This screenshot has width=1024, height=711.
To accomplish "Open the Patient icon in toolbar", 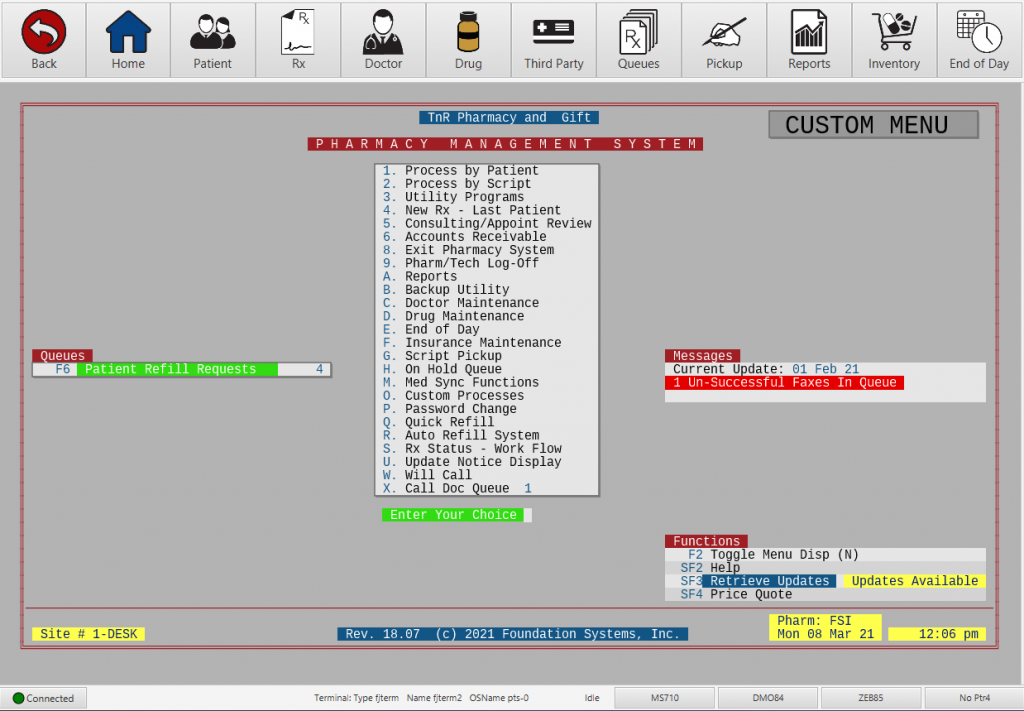I will click(212, 32).
